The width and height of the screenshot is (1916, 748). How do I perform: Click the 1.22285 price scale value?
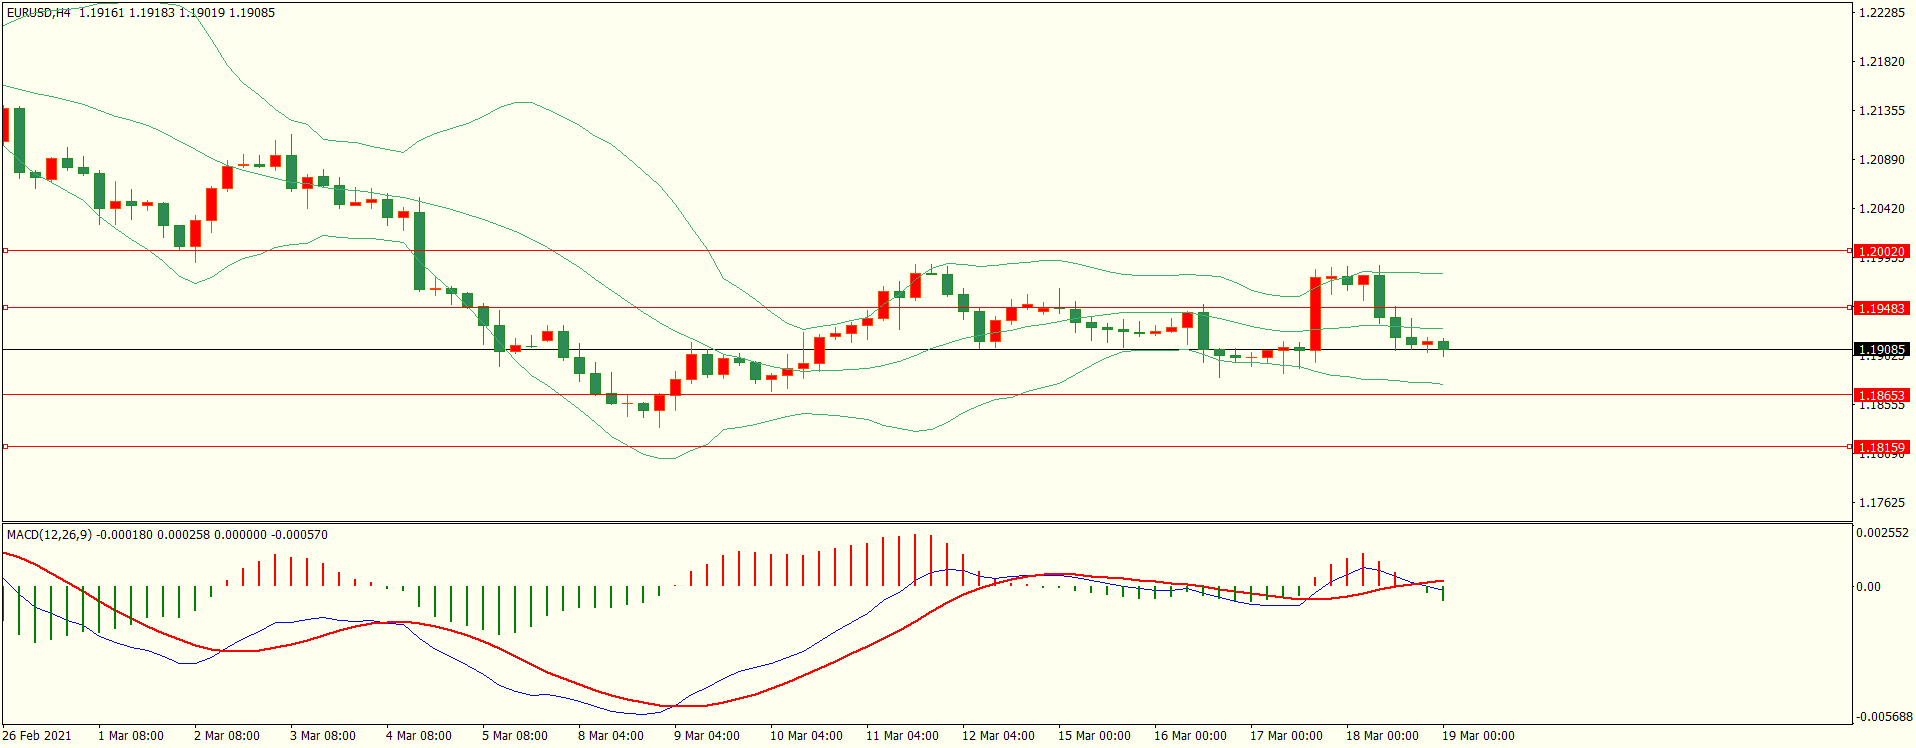pyautogui.click(x=1881, y=13)
